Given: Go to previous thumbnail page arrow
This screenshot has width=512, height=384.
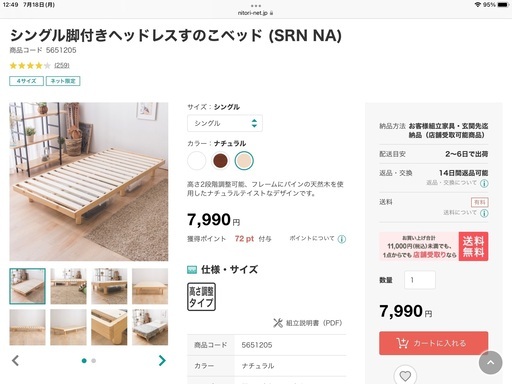Looking at the screenshot, I should [15, 360].
